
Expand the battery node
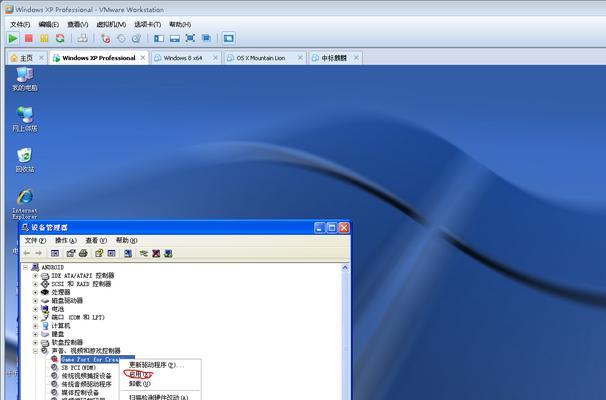click(35, 309)
